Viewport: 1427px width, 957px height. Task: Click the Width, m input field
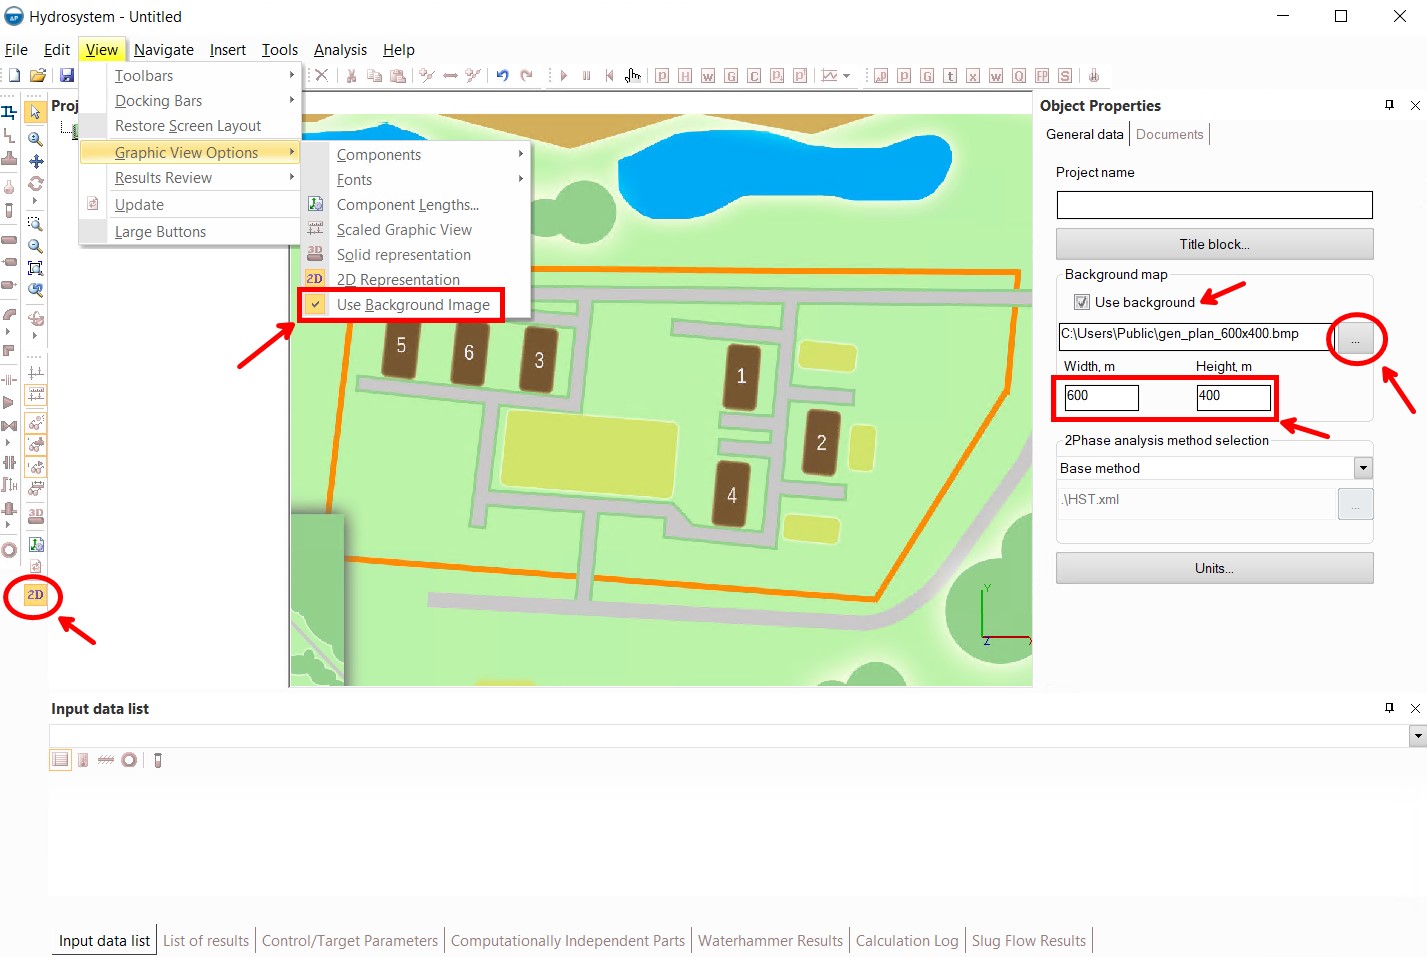point(1100,397)
